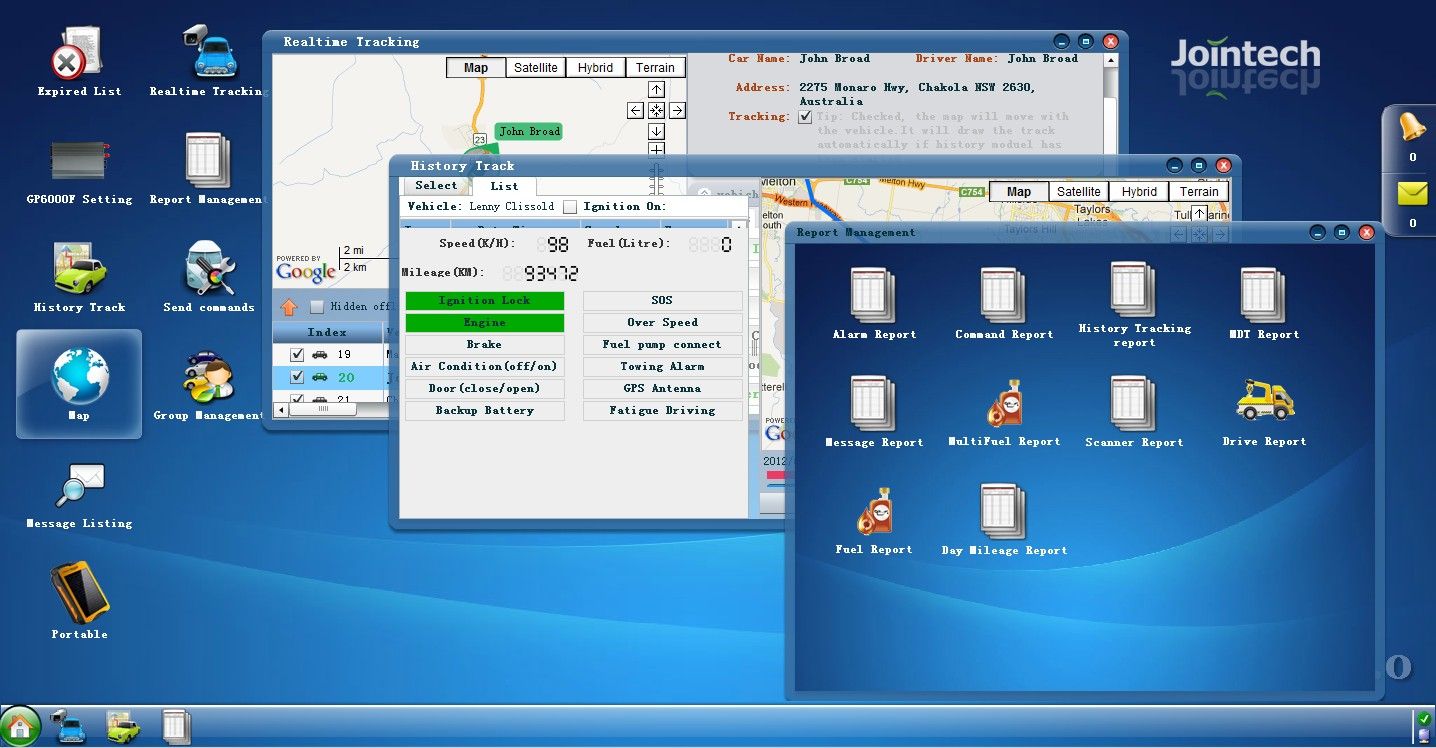The height and width of the screenshot is (748, 1436).
Task: Click the orange up arrow in Realtime Tracking
Action: [289, 307]
